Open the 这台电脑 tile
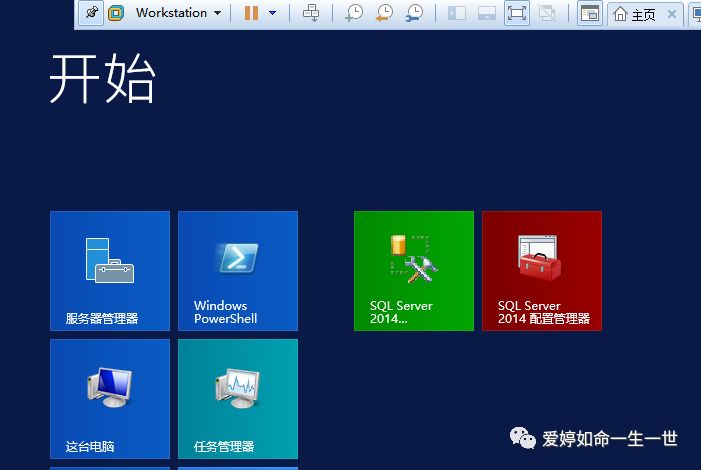Image resolution: width=701 pixels, height=470 pixels. [x=110, y=399]
